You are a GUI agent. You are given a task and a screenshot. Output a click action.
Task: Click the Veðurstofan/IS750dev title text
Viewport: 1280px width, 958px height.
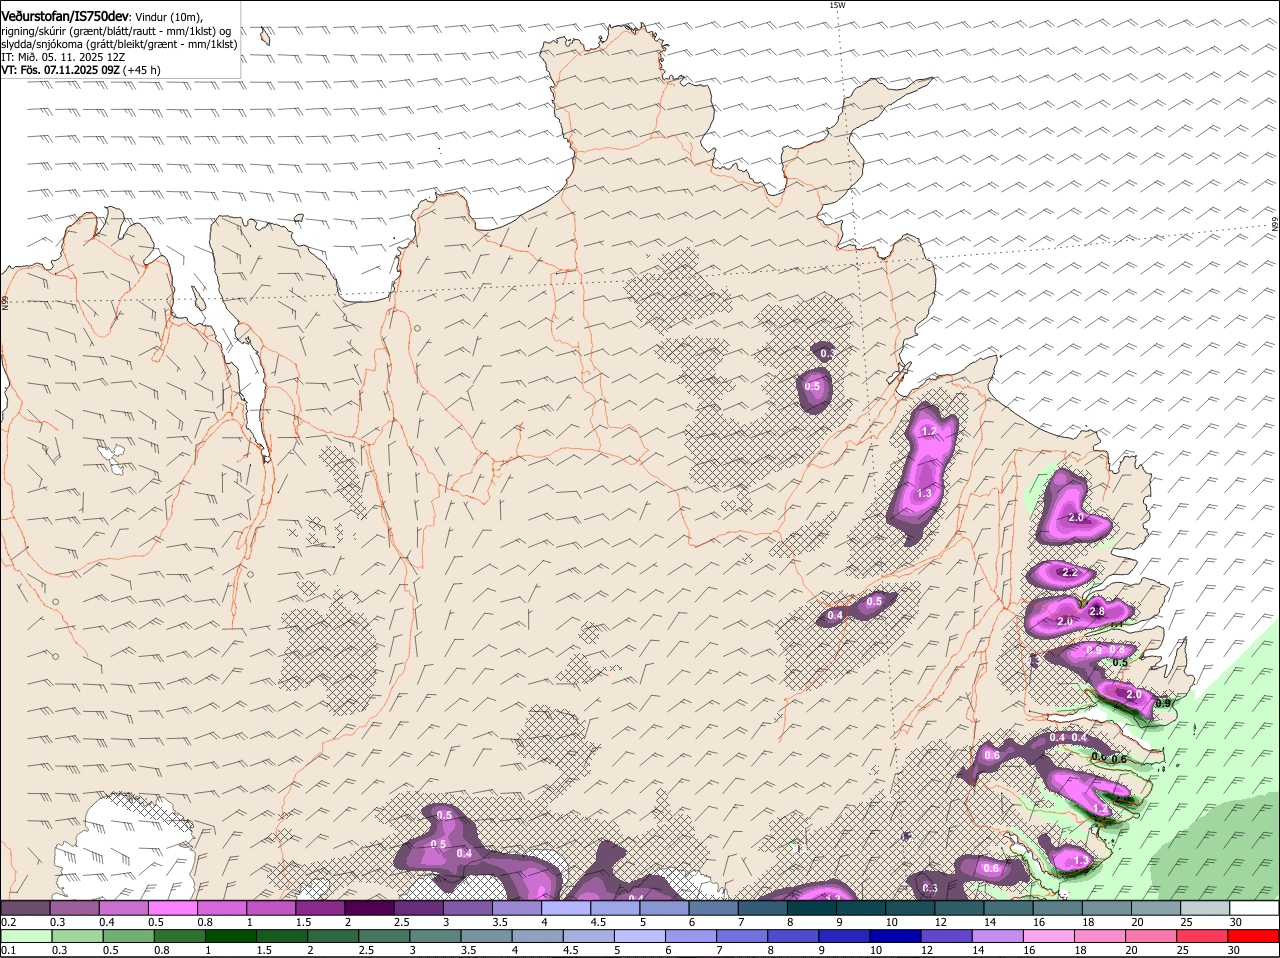tap(65, 15)
